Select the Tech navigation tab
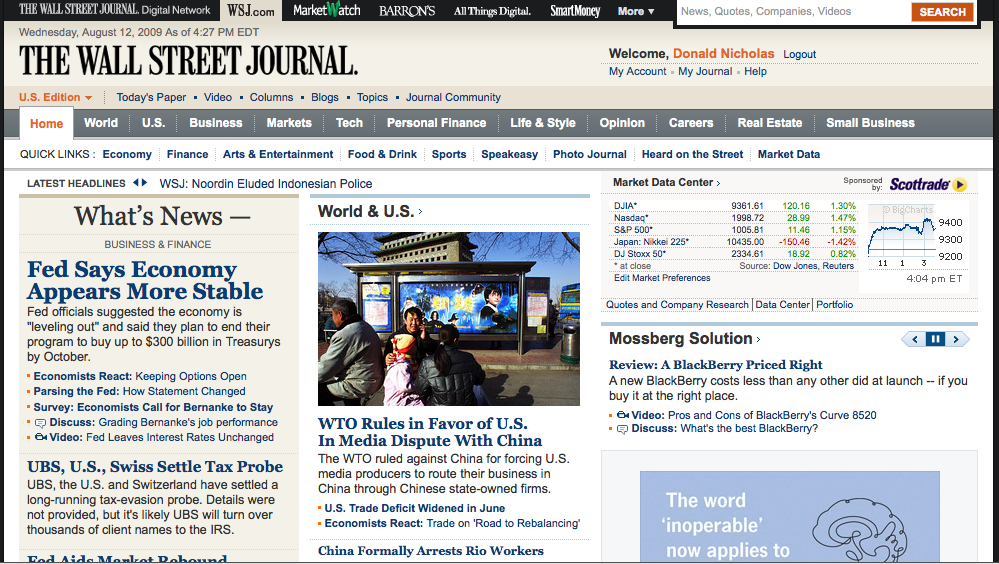 coord(349,123)
